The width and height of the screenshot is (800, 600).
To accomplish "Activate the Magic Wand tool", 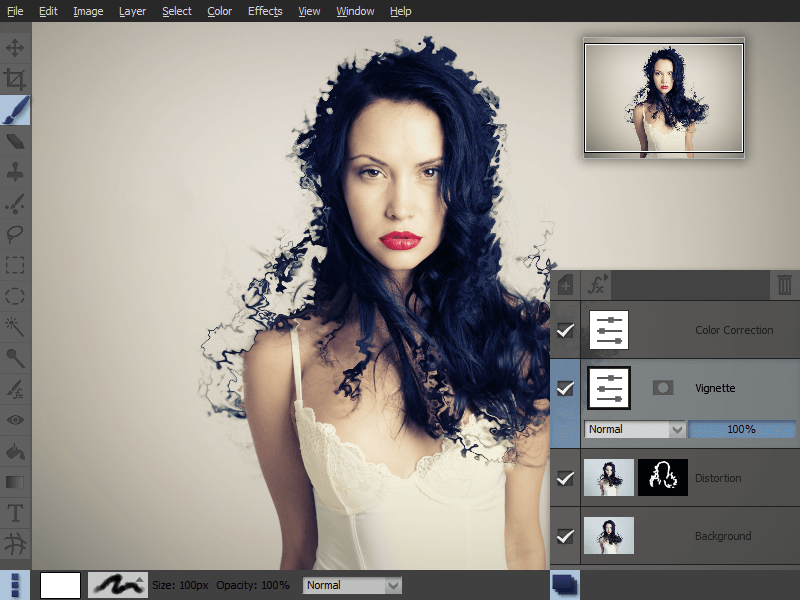I will 15,326.
